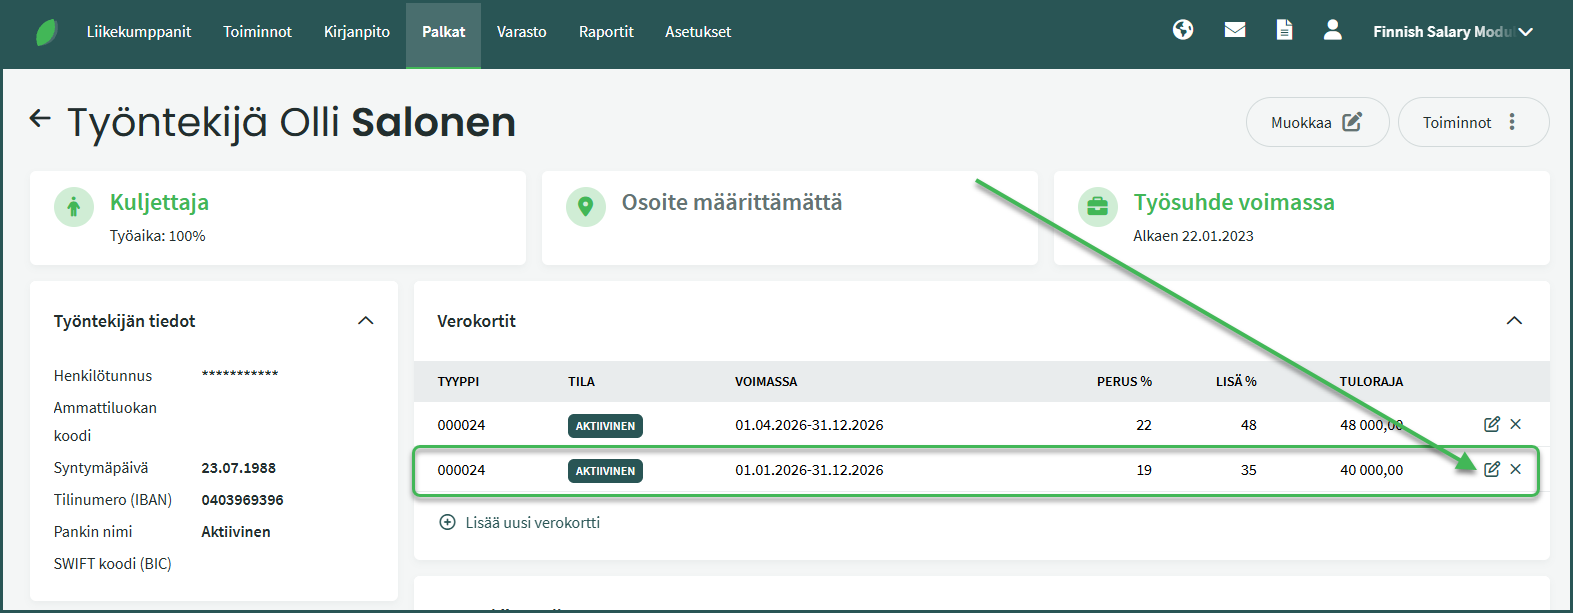Click the green leaf logo
This screenshot has height=613, width=1573.
(x=46, y=32)
